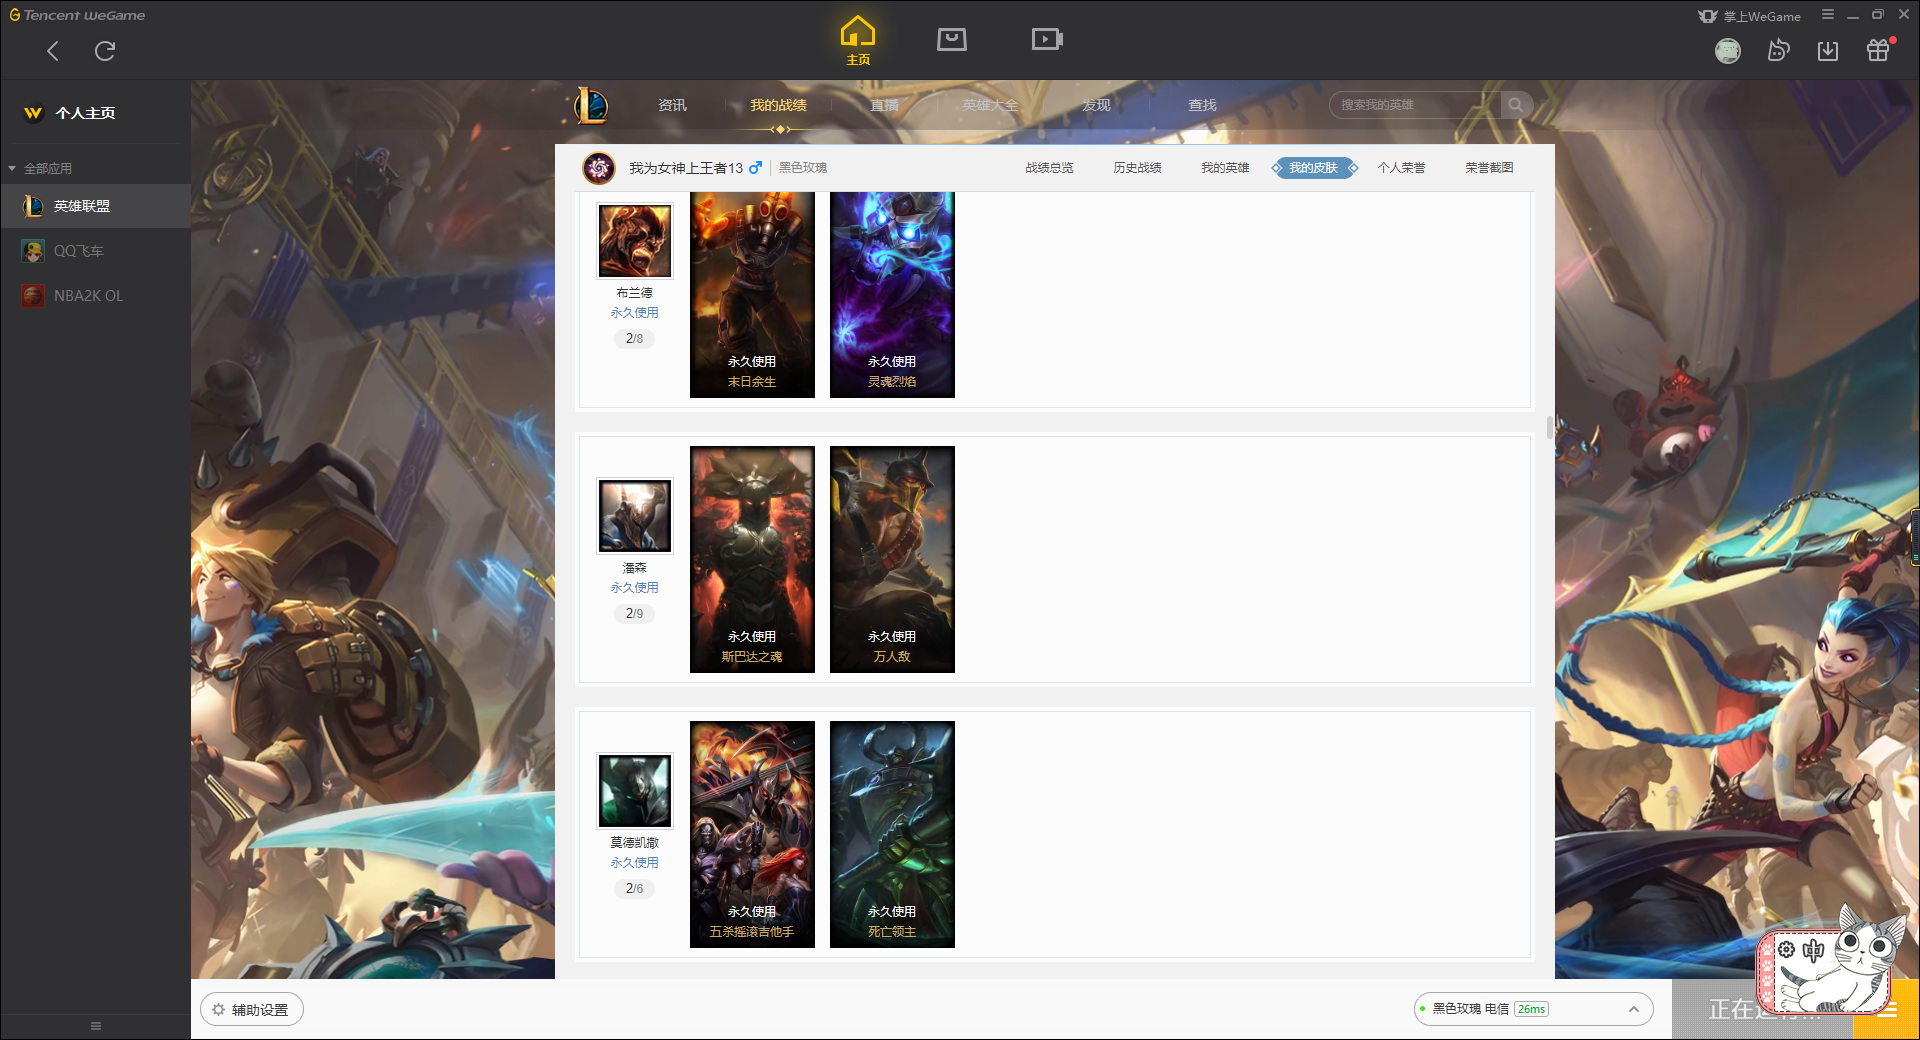Switch to 荣誉截图 sub-tab
Viewport: 1920px width, 1040px height.
(1489, 168)
